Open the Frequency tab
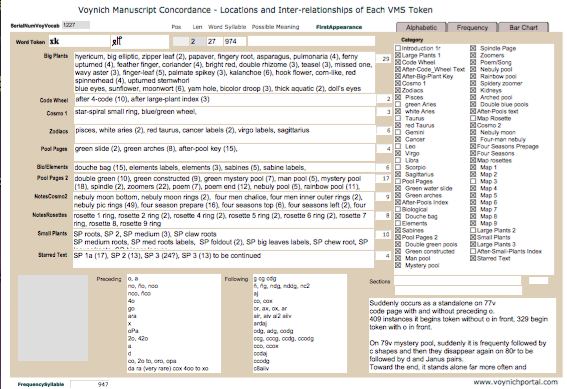The height and width of the screenshot is (389, 567). [x=472, y=27]
